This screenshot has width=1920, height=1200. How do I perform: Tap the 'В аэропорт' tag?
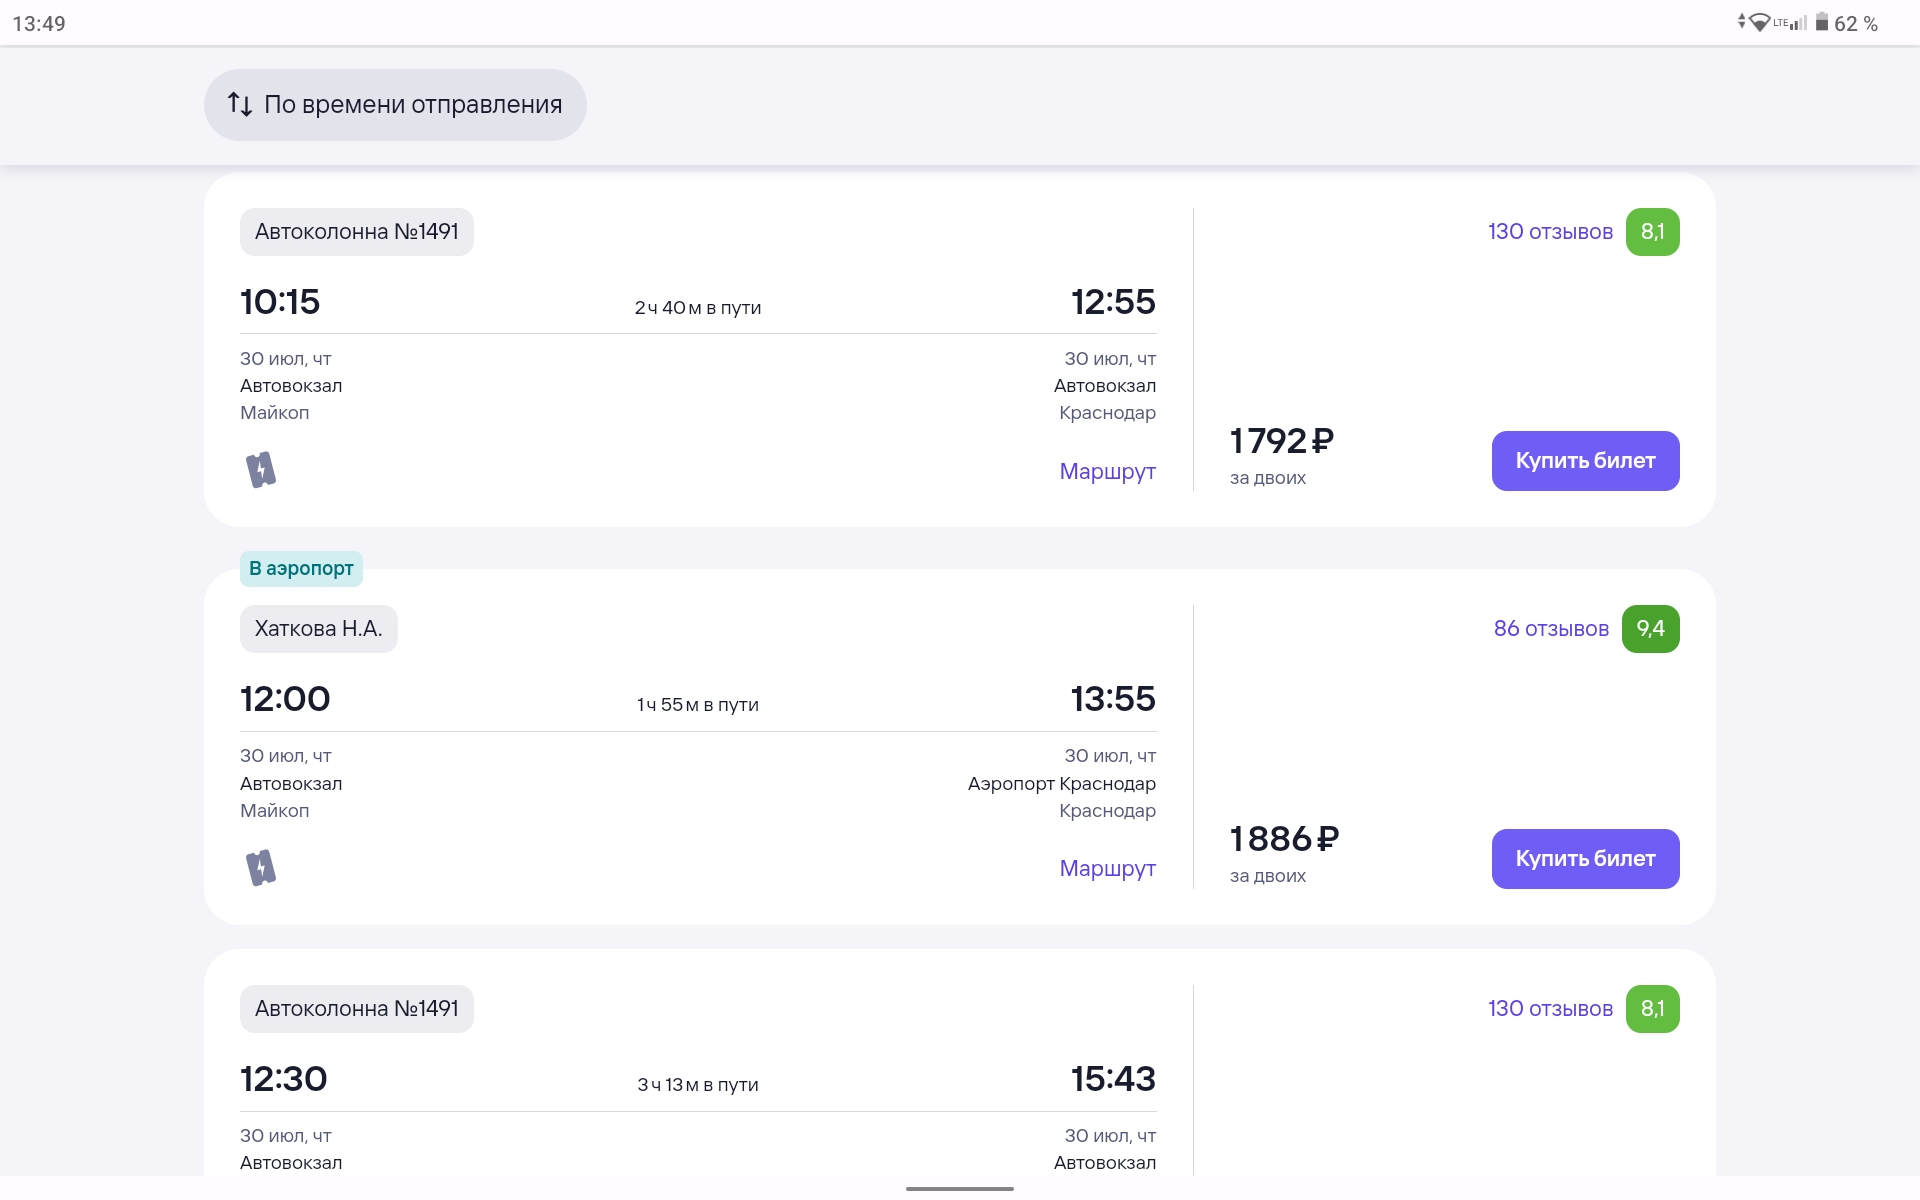pos(301,569)
